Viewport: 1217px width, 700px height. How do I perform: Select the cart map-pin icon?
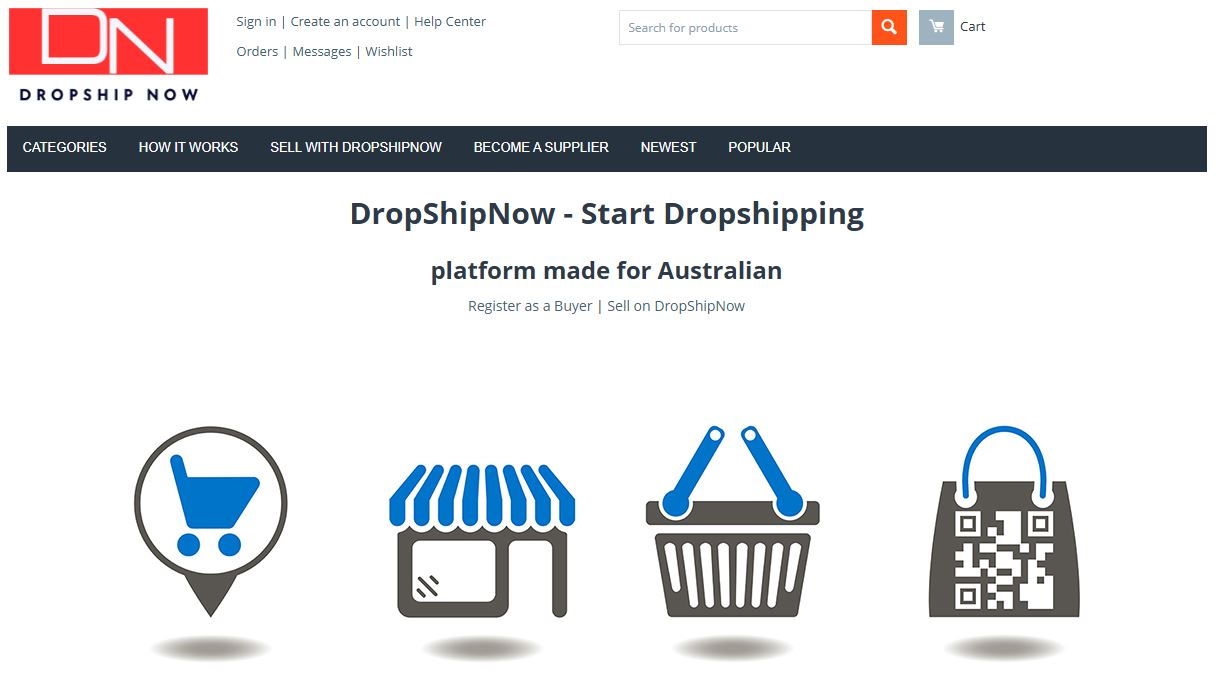210,521
